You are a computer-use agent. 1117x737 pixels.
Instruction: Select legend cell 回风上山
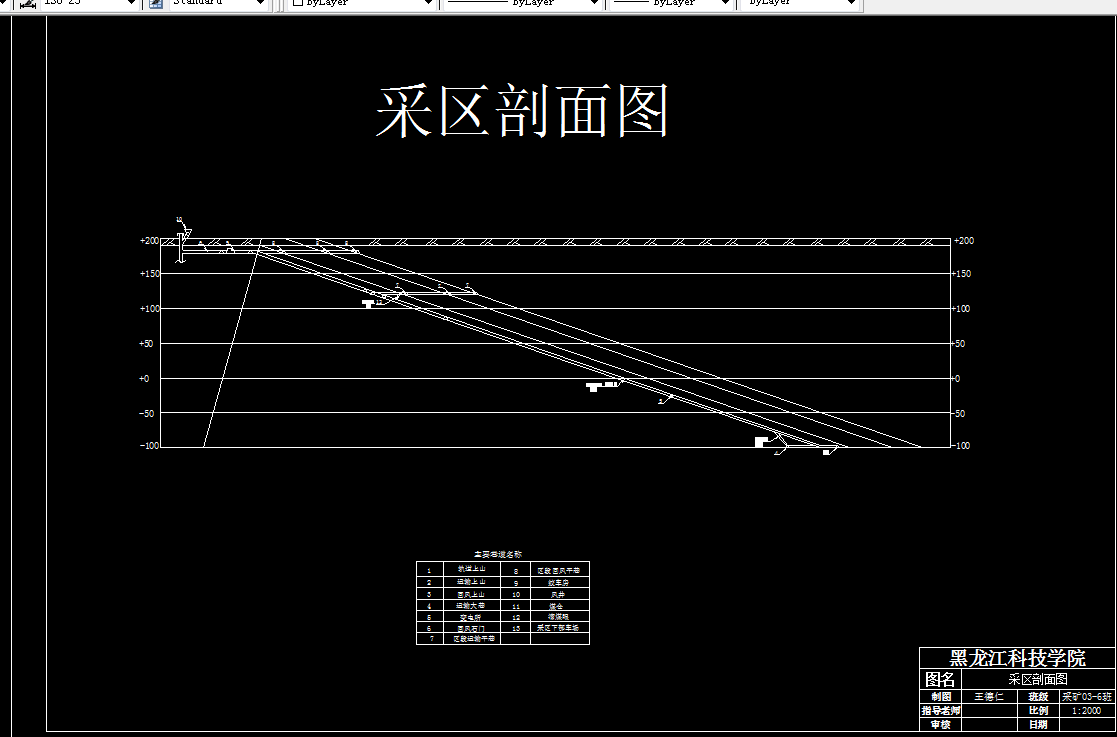[471, 594]
